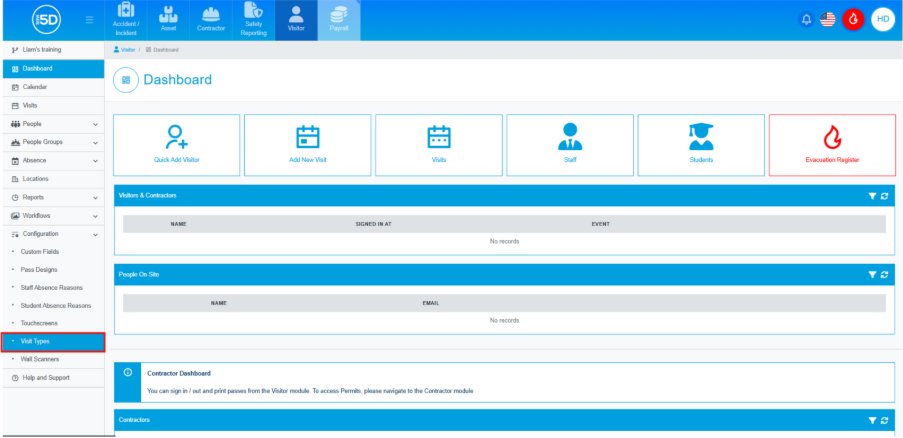Refresh the People On Site panel
Screen dimensions: 903x438
coord(884,275)
